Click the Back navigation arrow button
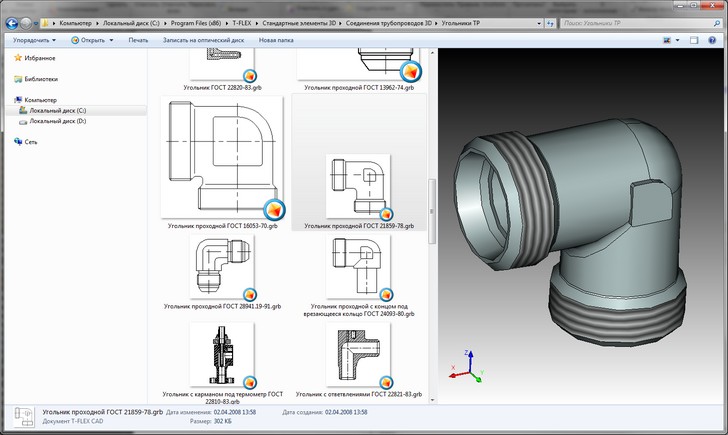The width and height of the screenshot is (728, 435). click(12, 23)
